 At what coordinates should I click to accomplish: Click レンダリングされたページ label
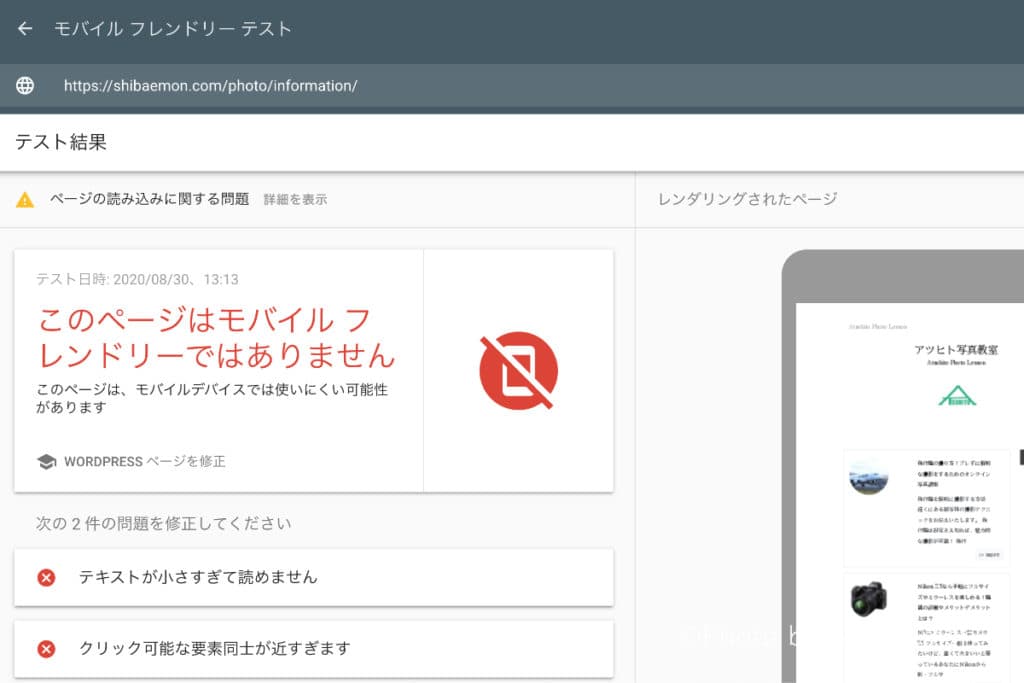coord(747,199)
